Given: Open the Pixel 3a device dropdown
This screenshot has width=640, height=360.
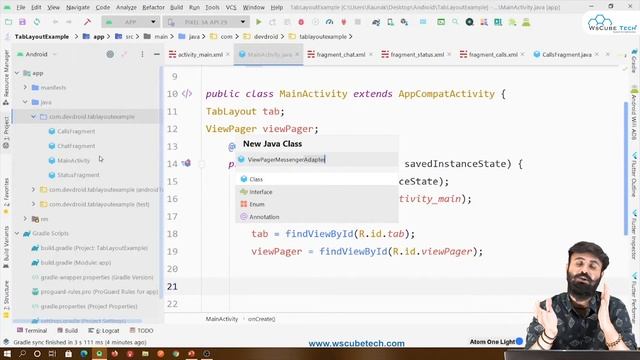Looking at the screenshot, I should coord(206,22).
